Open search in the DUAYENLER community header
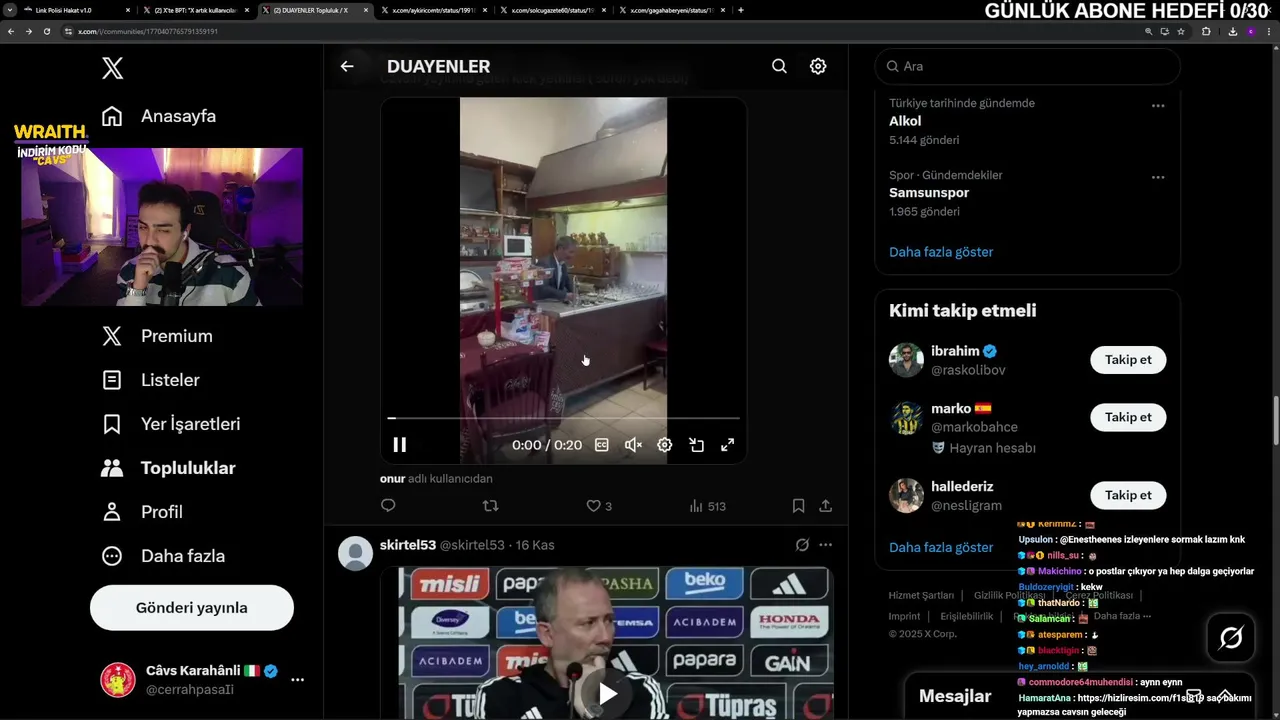The width and height of the screenshot is (1280, 720). pos(779,66)
